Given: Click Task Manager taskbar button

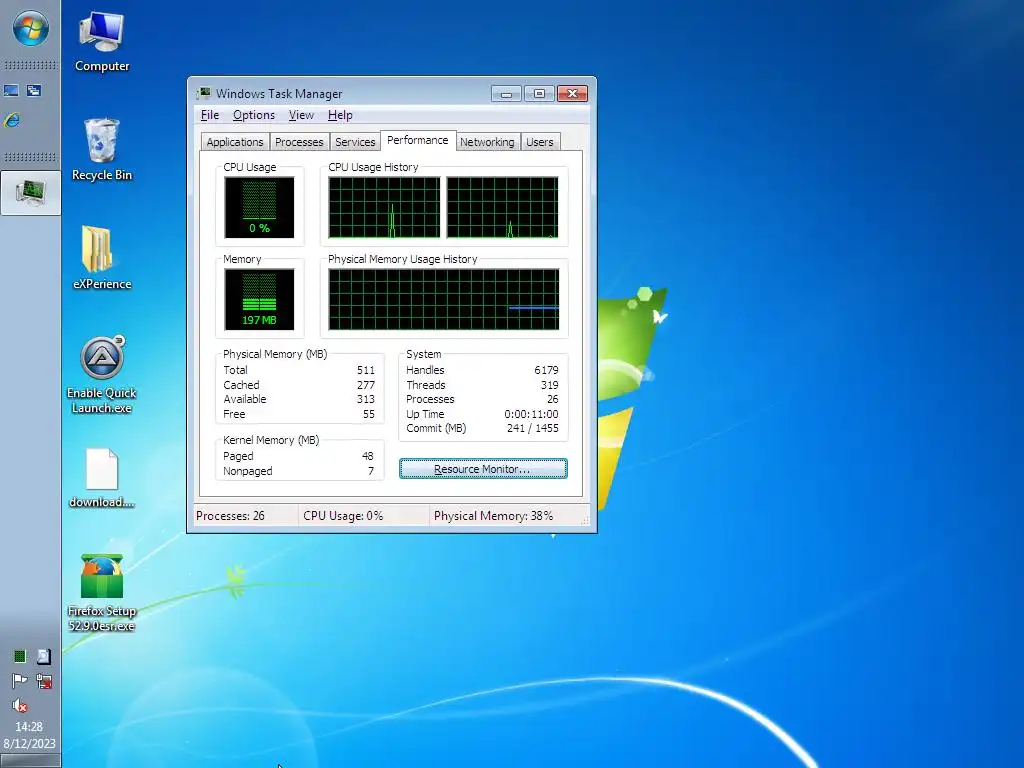Looking at the screenshot, I should click(x=30, y=193).
